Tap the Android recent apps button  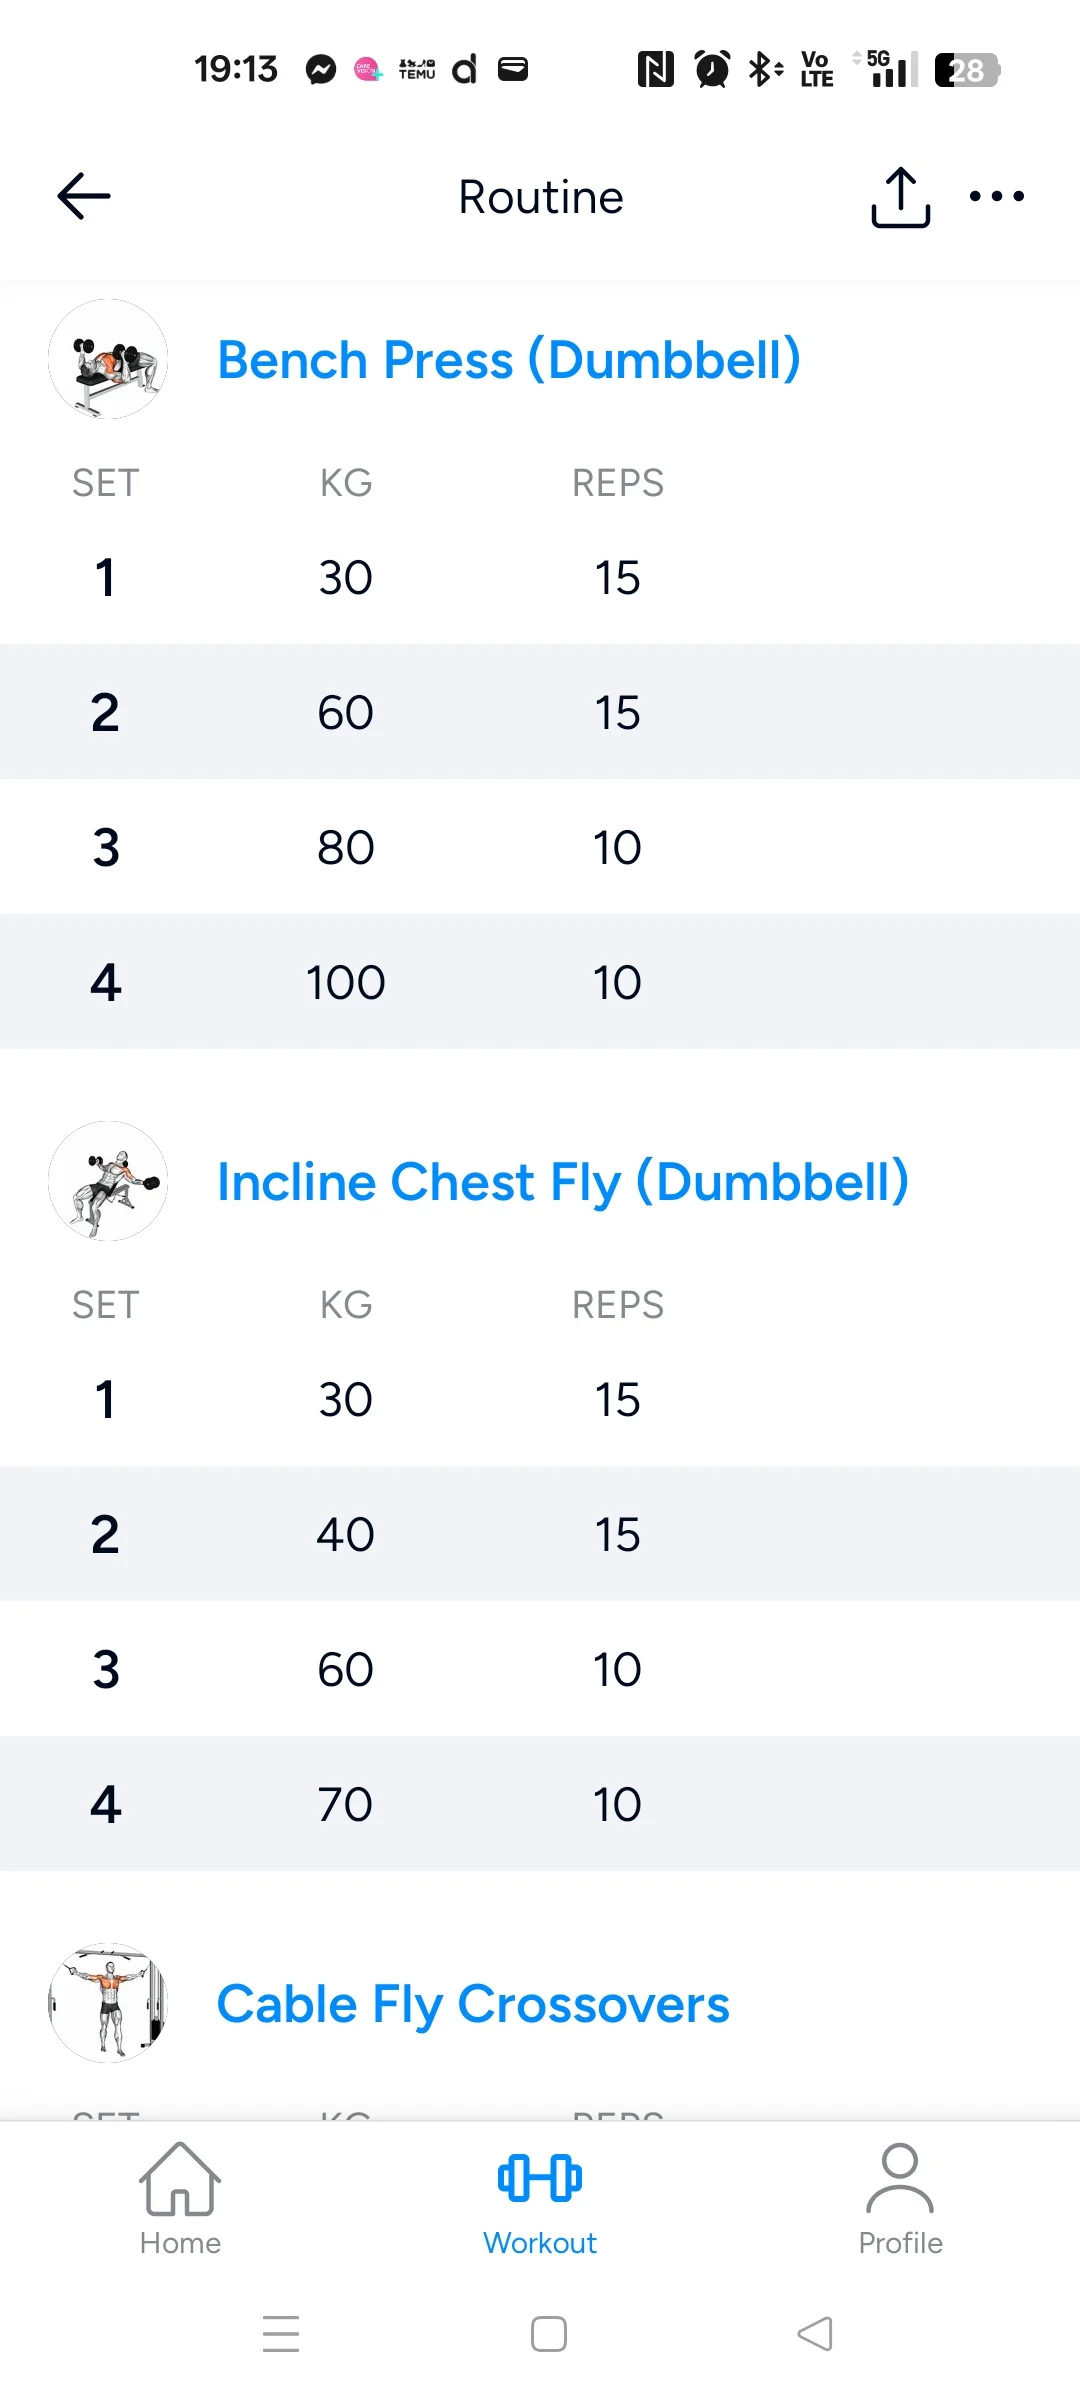[x=281, y=2334]
